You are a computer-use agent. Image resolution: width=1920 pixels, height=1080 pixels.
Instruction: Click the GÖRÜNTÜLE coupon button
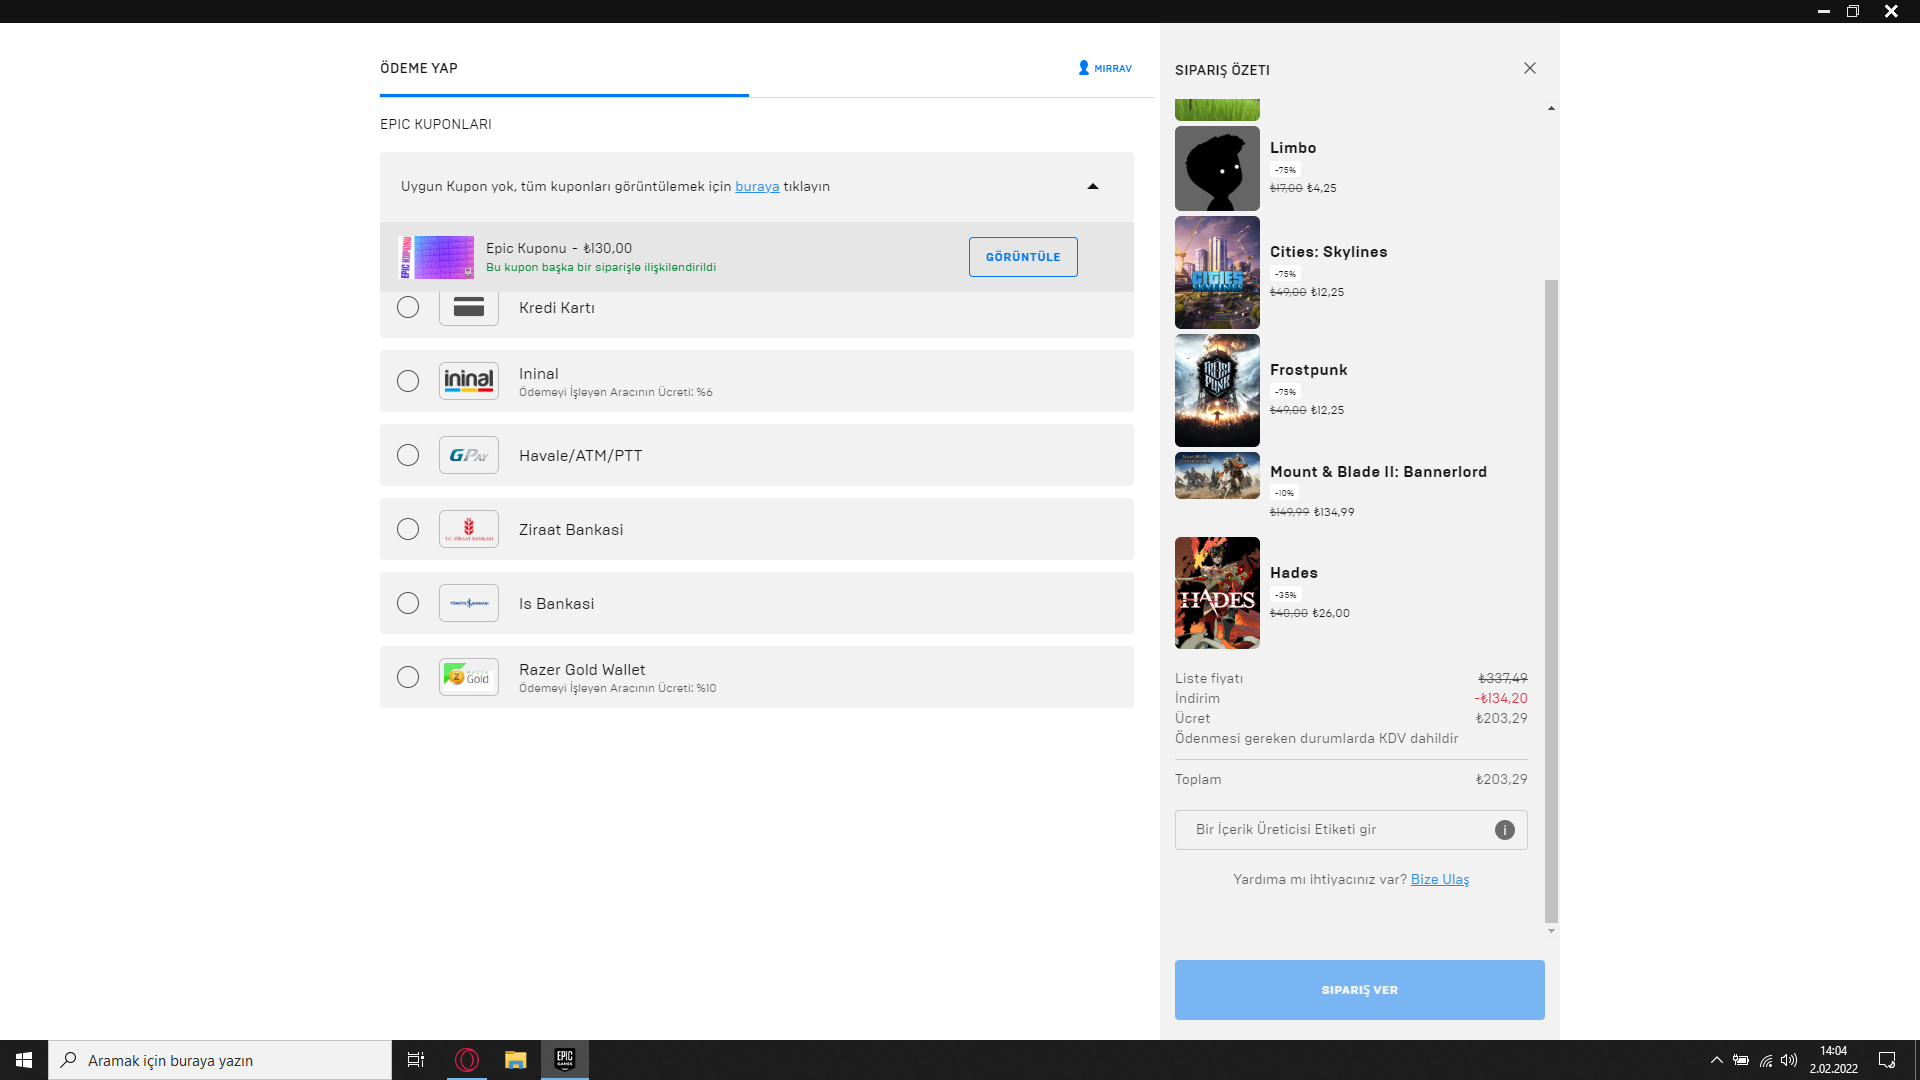click(x=1023, y=257)
